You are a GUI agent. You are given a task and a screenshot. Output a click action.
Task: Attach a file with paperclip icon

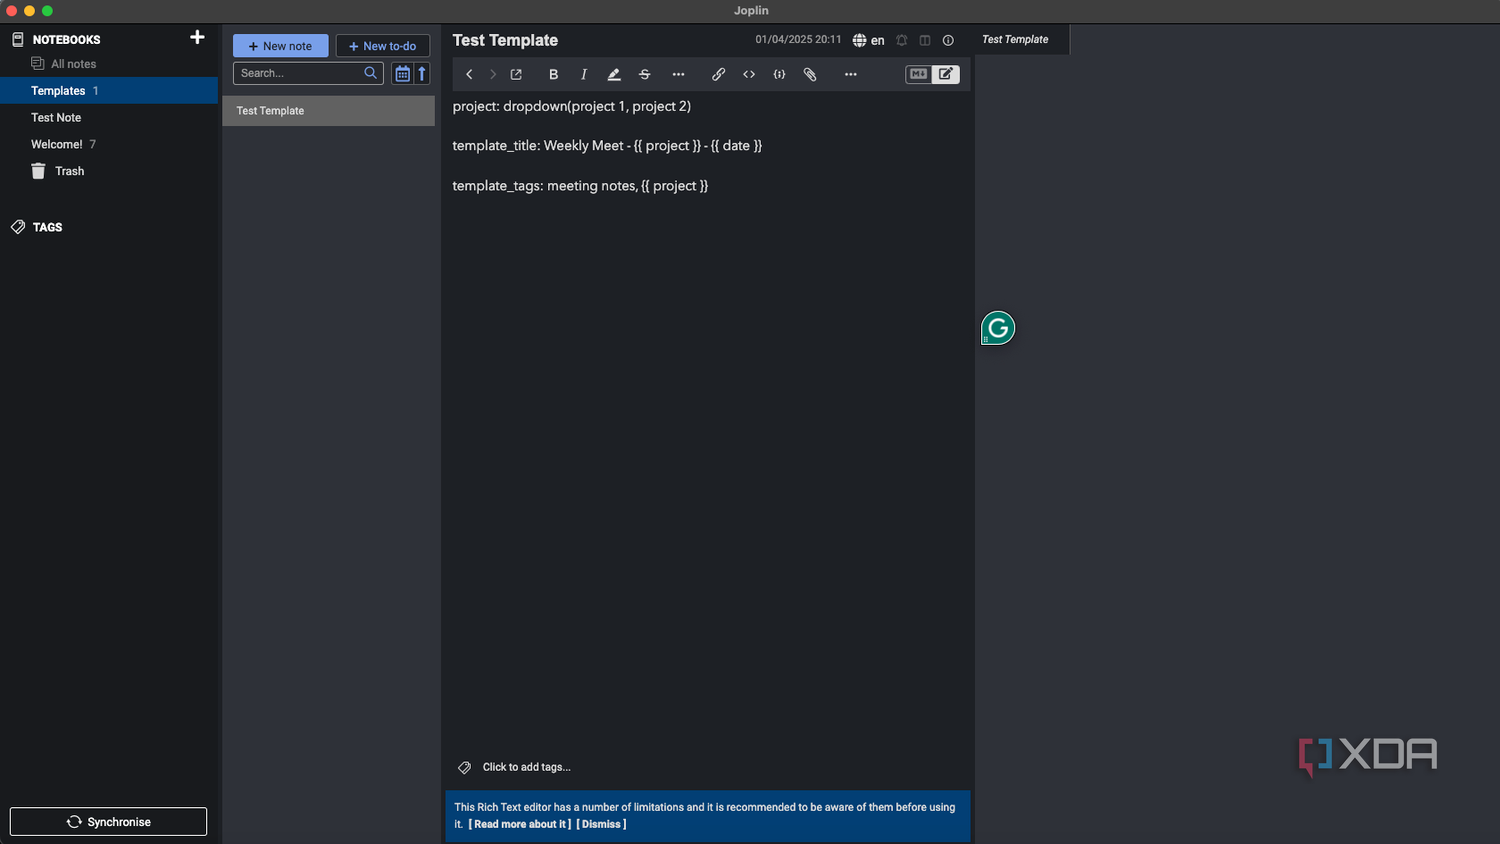(810, 75)
